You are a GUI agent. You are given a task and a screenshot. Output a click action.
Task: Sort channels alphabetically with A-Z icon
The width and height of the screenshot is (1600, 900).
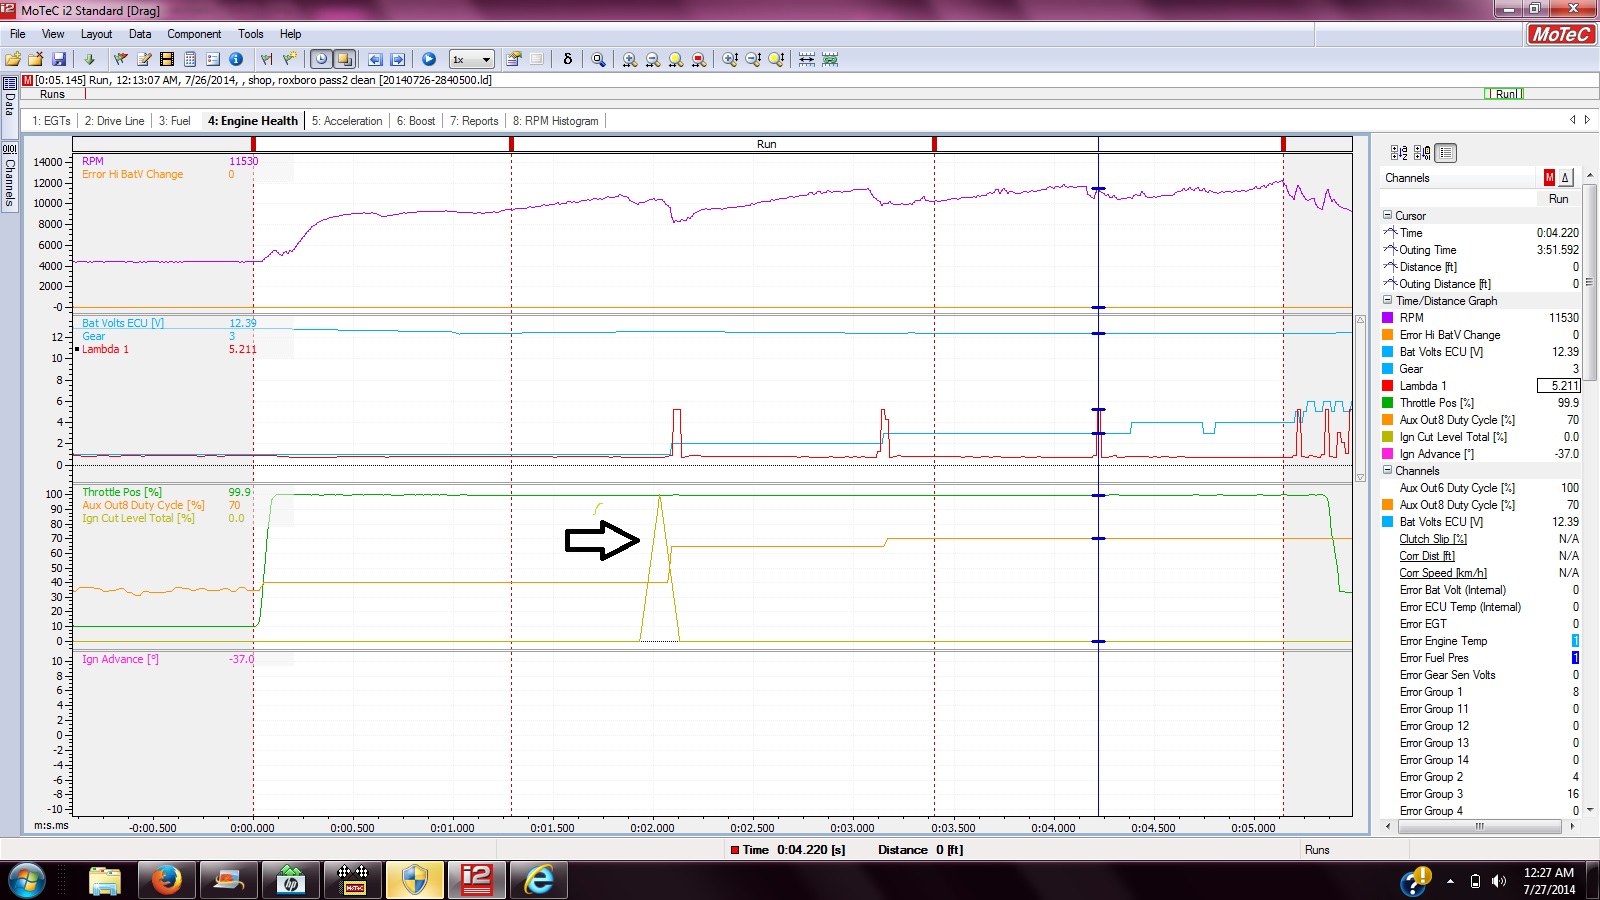tap(1399, 153)
